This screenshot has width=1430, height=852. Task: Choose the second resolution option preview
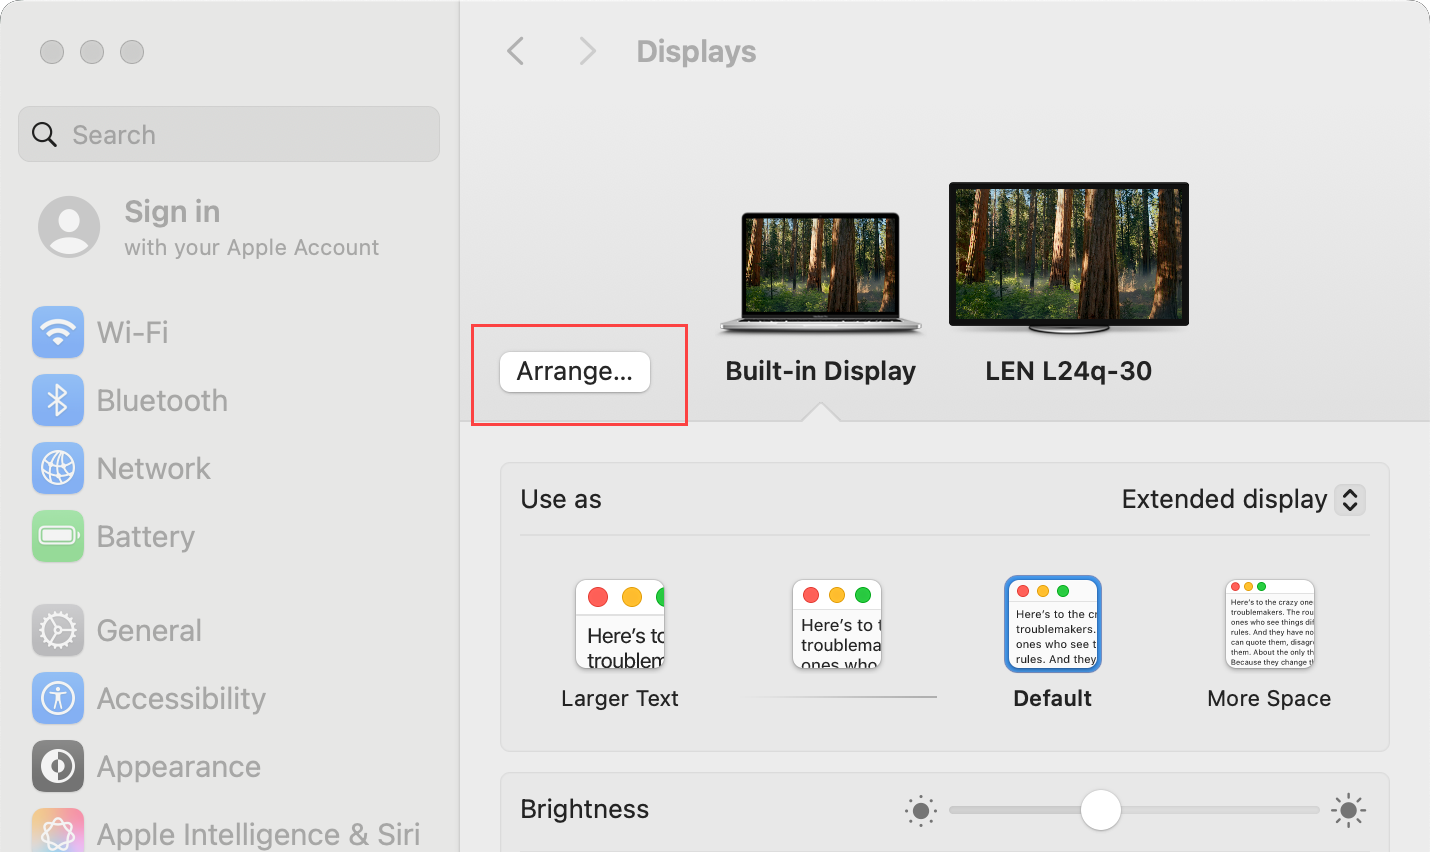(837, 624)
